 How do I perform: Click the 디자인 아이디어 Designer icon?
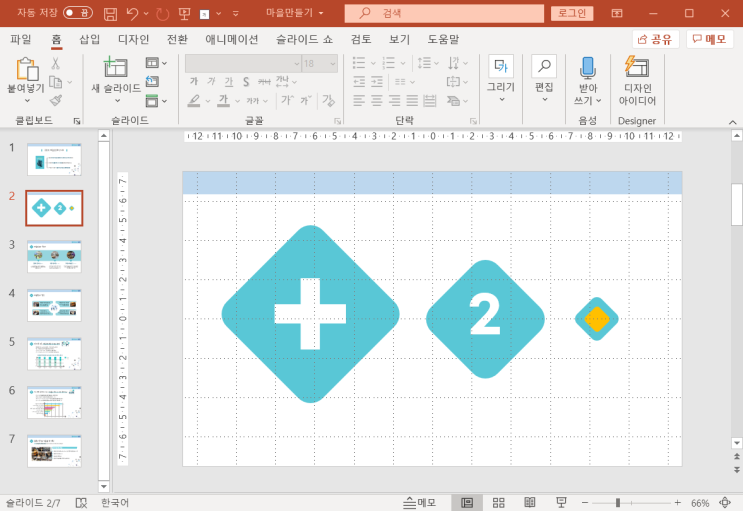tap(637, 67)
